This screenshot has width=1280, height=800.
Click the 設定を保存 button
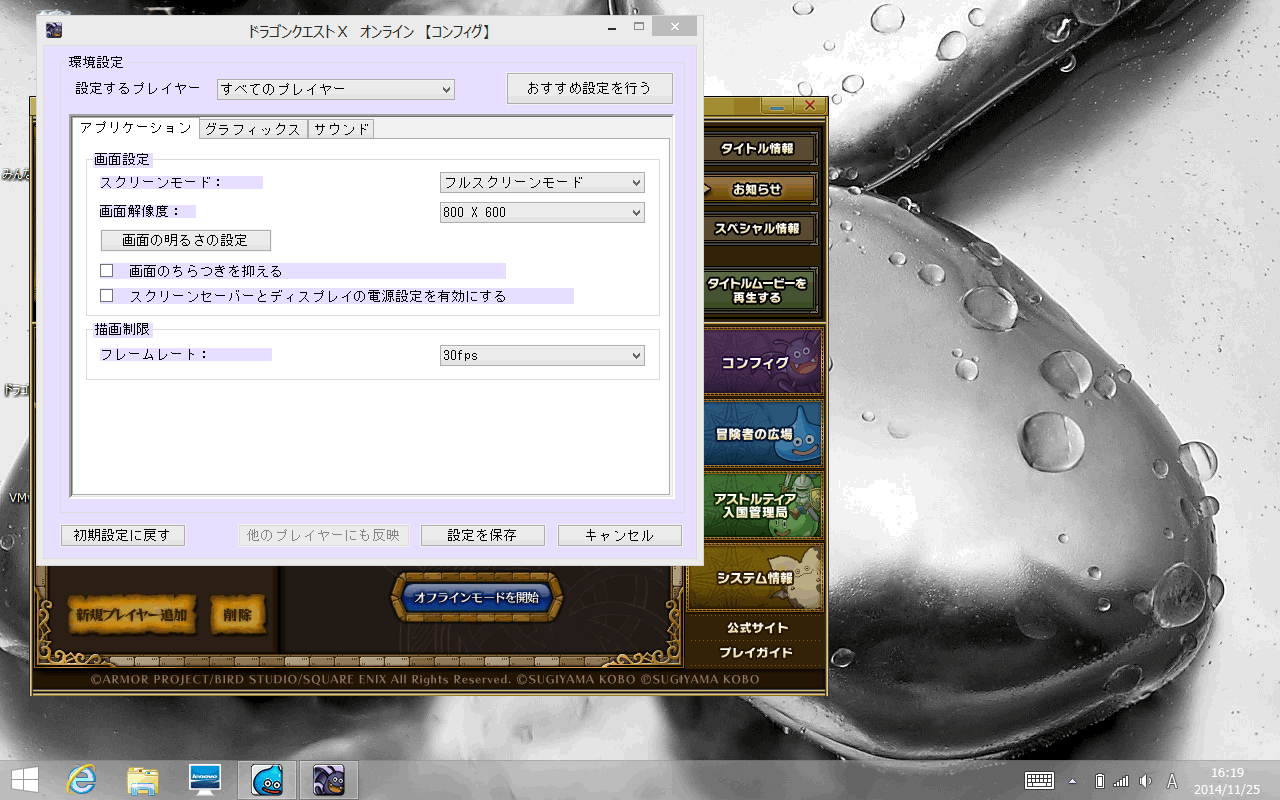482,535
